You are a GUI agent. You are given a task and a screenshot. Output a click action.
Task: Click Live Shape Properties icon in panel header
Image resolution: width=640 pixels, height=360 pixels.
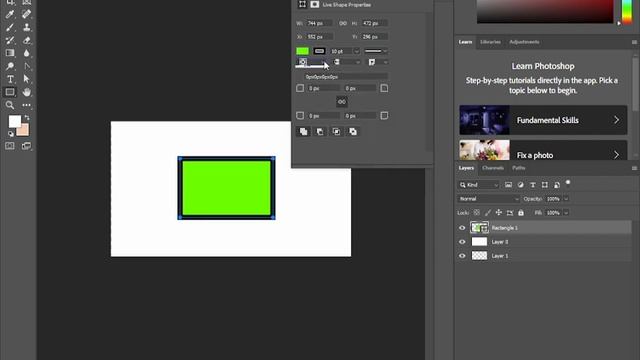[x=302, y=4]
